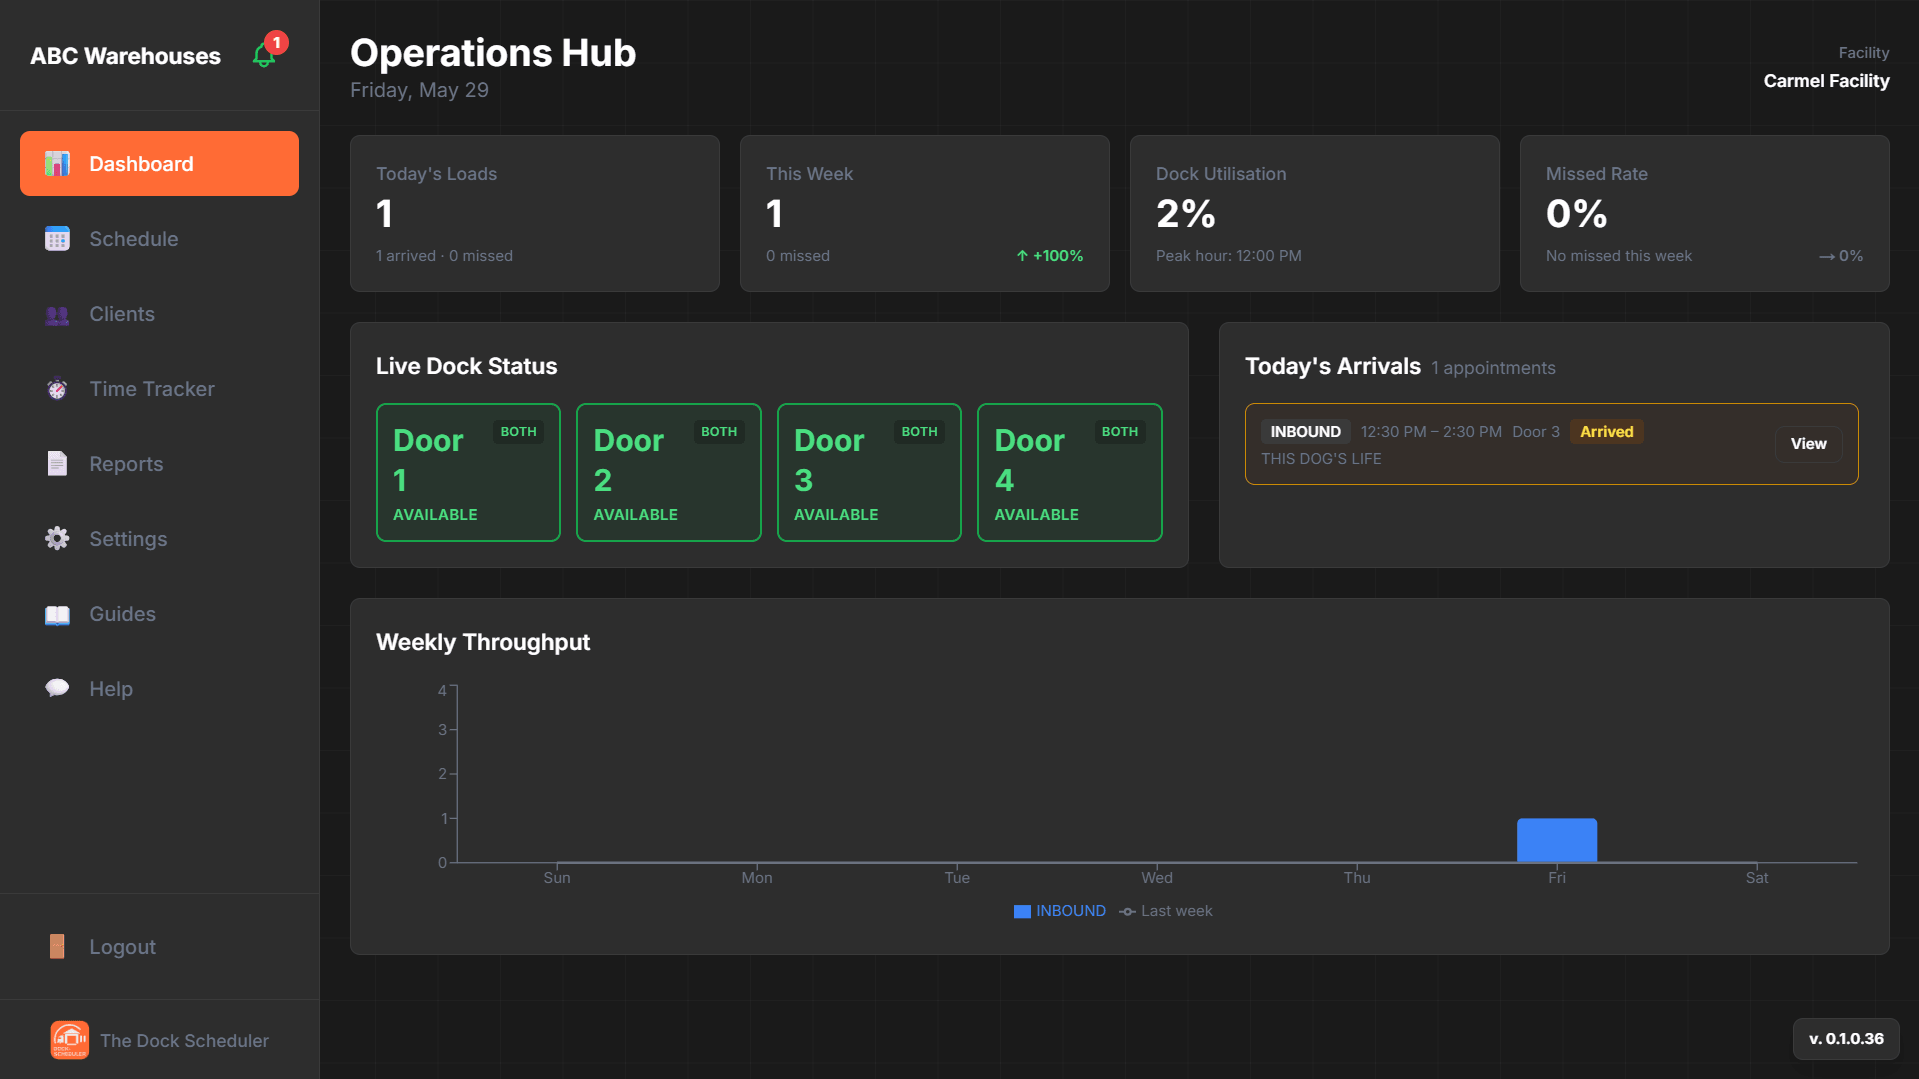Click the Friday inbound bar in chart

click(1557, 840)
